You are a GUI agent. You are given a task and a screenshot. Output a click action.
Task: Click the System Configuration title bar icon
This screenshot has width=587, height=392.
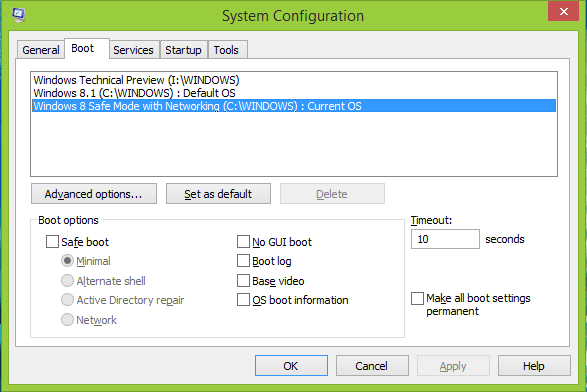(x=18, y=15)
